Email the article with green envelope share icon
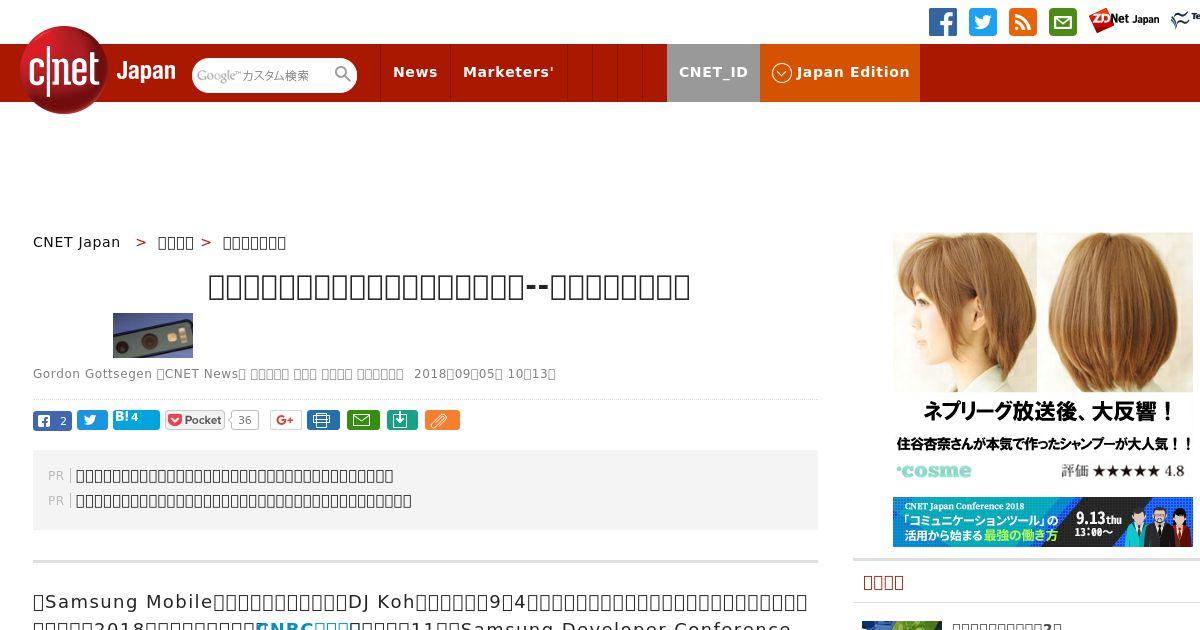This screenshot has width=1200, height=630. point(363,420)
